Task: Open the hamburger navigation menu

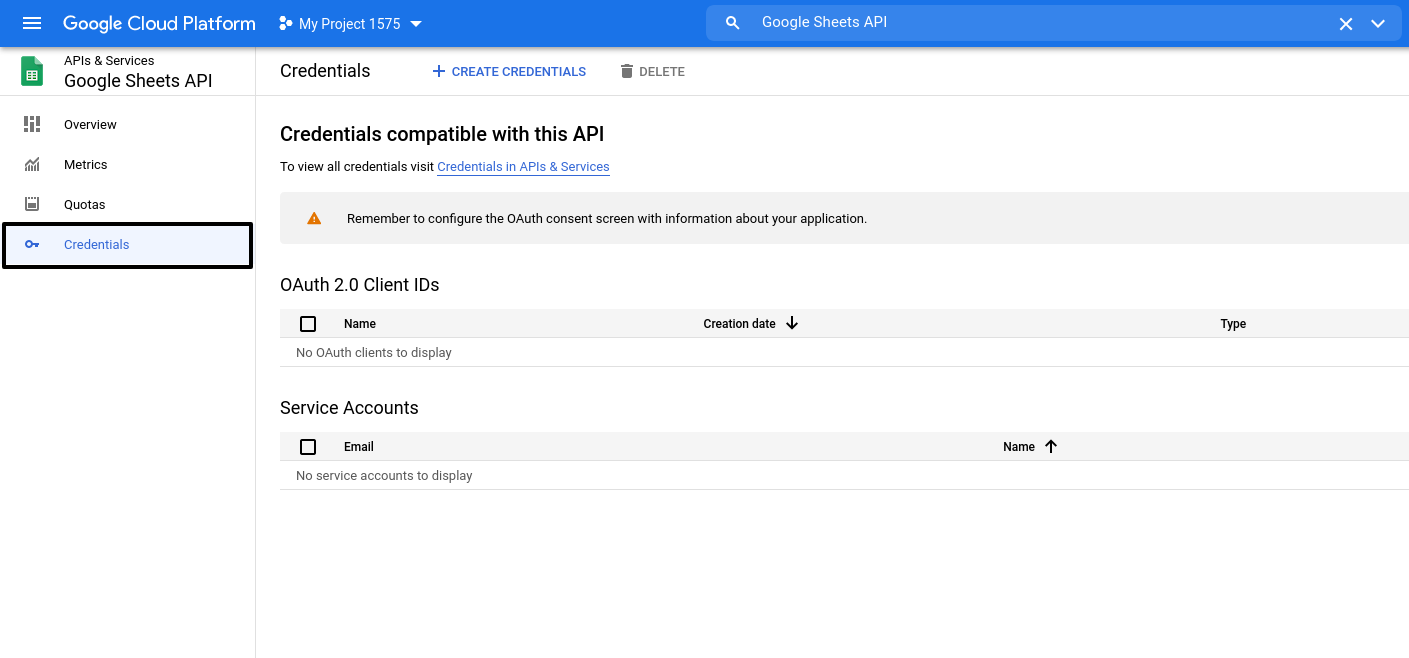Action: (x=32, y=23)
